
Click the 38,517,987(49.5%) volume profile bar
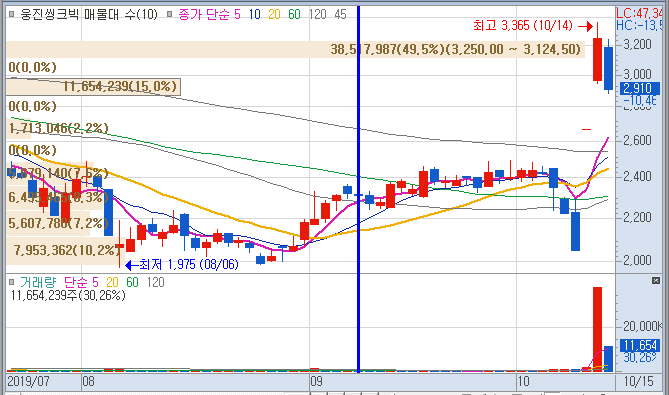pos(295,49)
